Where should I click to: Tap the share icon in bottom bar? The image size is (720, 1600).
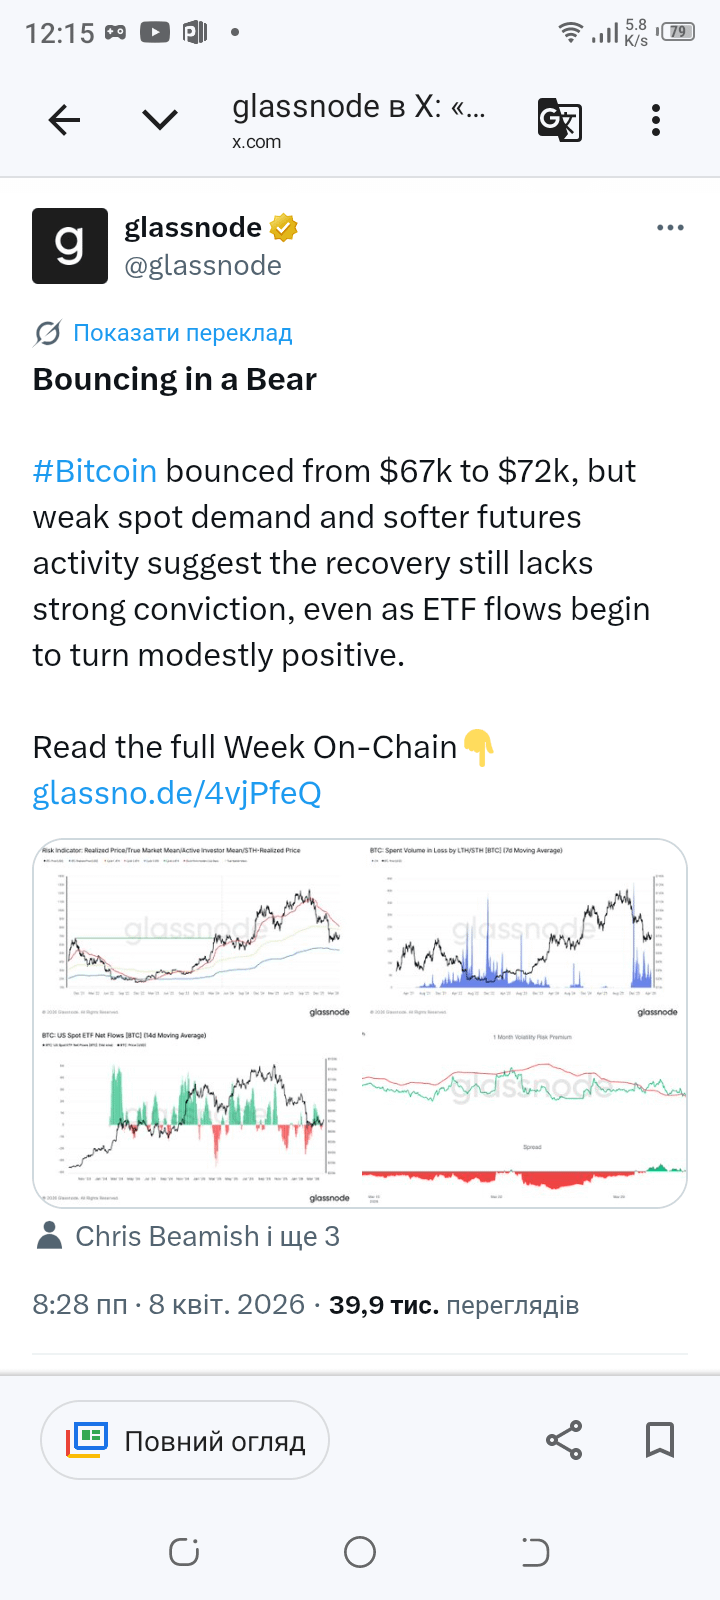pyautogui.click(x=564, y=1440)
